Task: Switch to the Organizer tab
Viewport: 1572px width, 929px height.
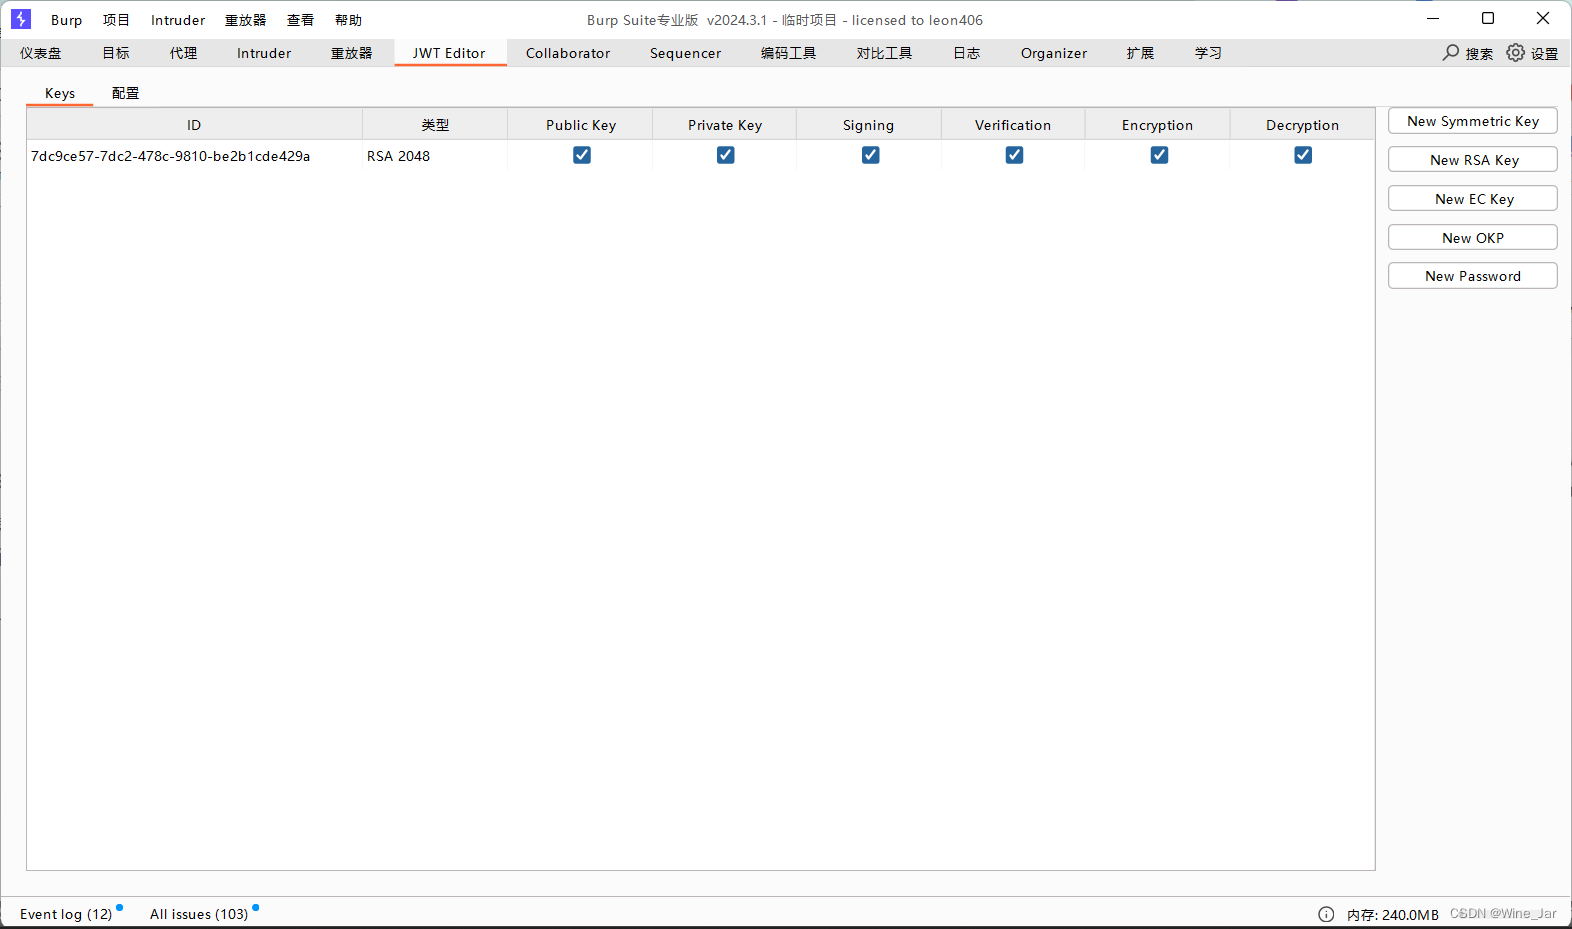Action: (1054, 53)
